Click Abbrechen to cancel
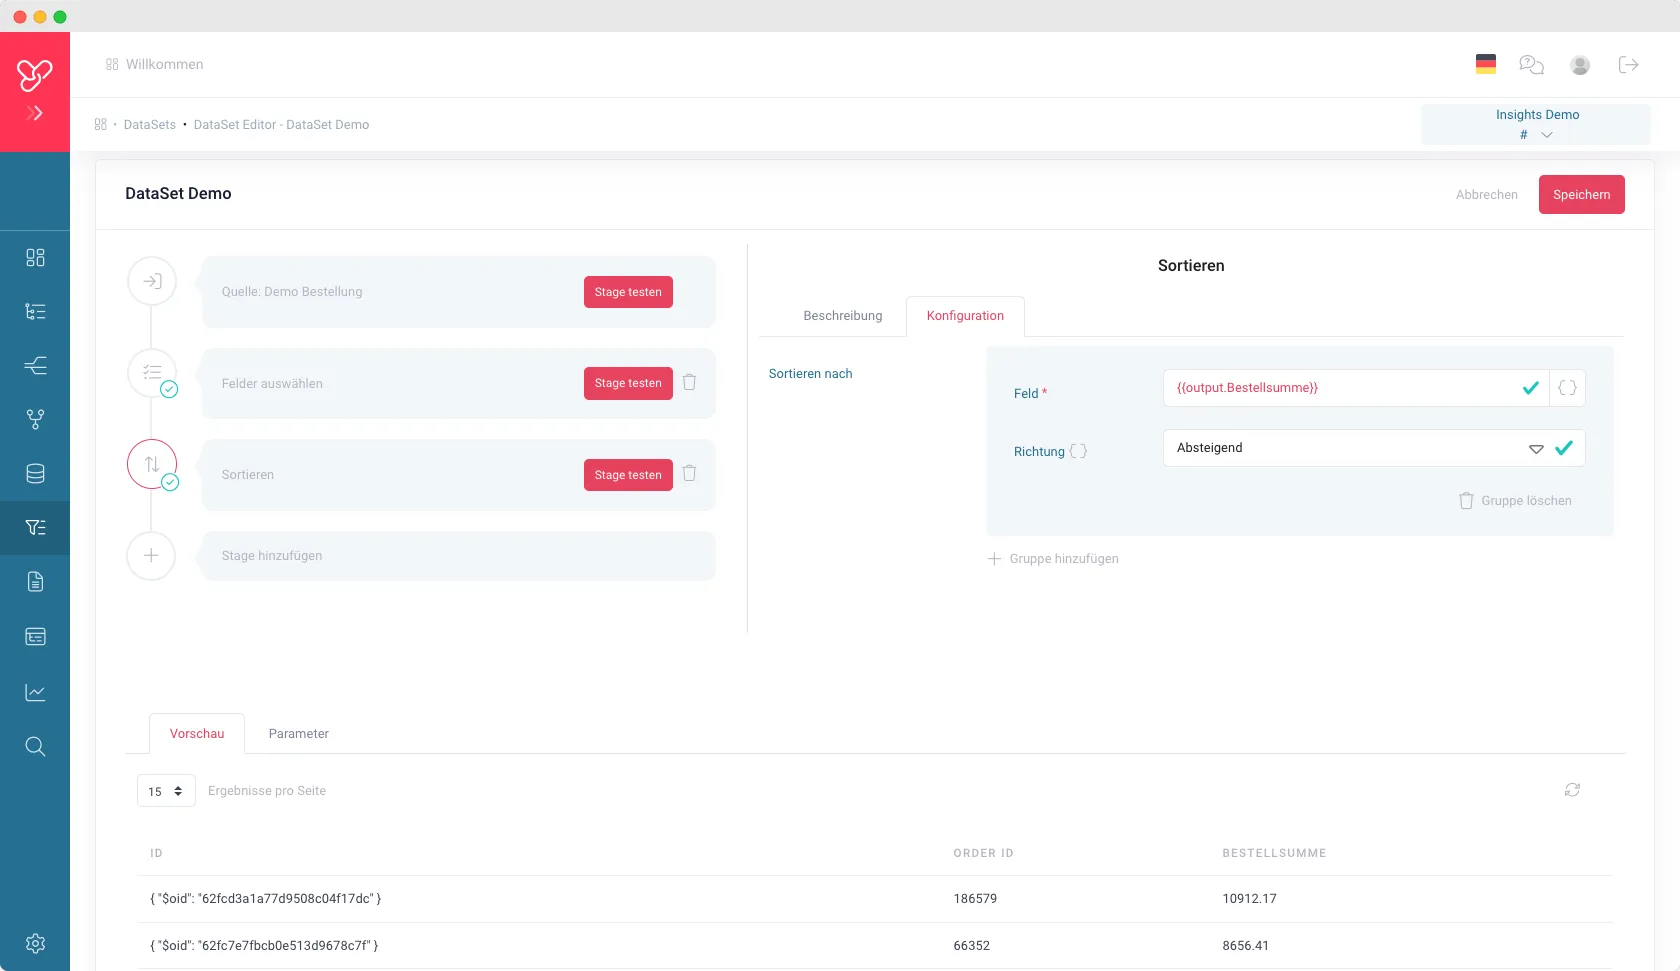The width and height of the screenshot is (1680, 971). (1486, 195)
